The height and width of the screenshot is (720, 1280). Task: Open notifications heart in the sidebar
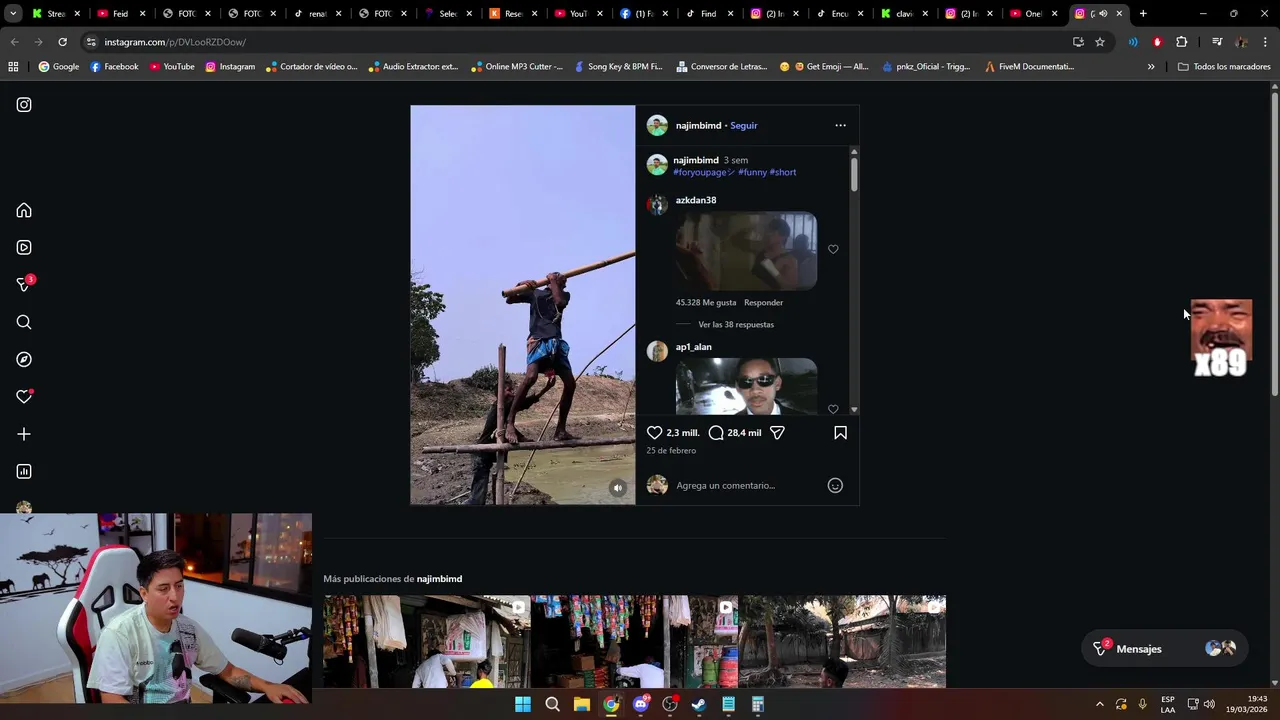point(24,396)
